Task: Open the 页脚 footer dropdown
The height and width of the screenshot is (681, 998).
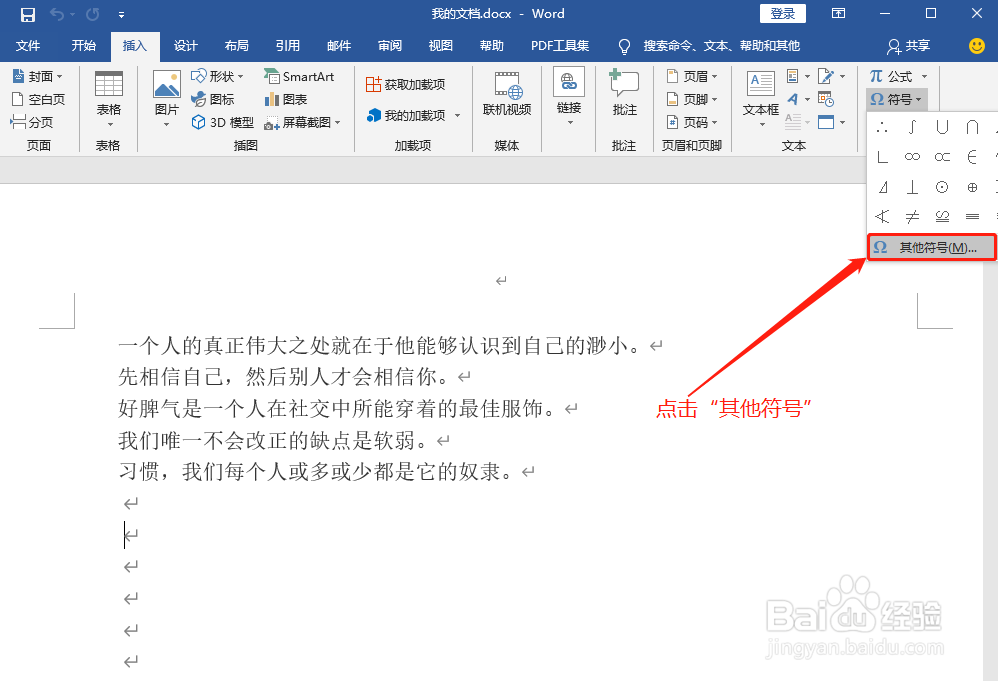Action: pyautogui.click(x=692, y=99)
